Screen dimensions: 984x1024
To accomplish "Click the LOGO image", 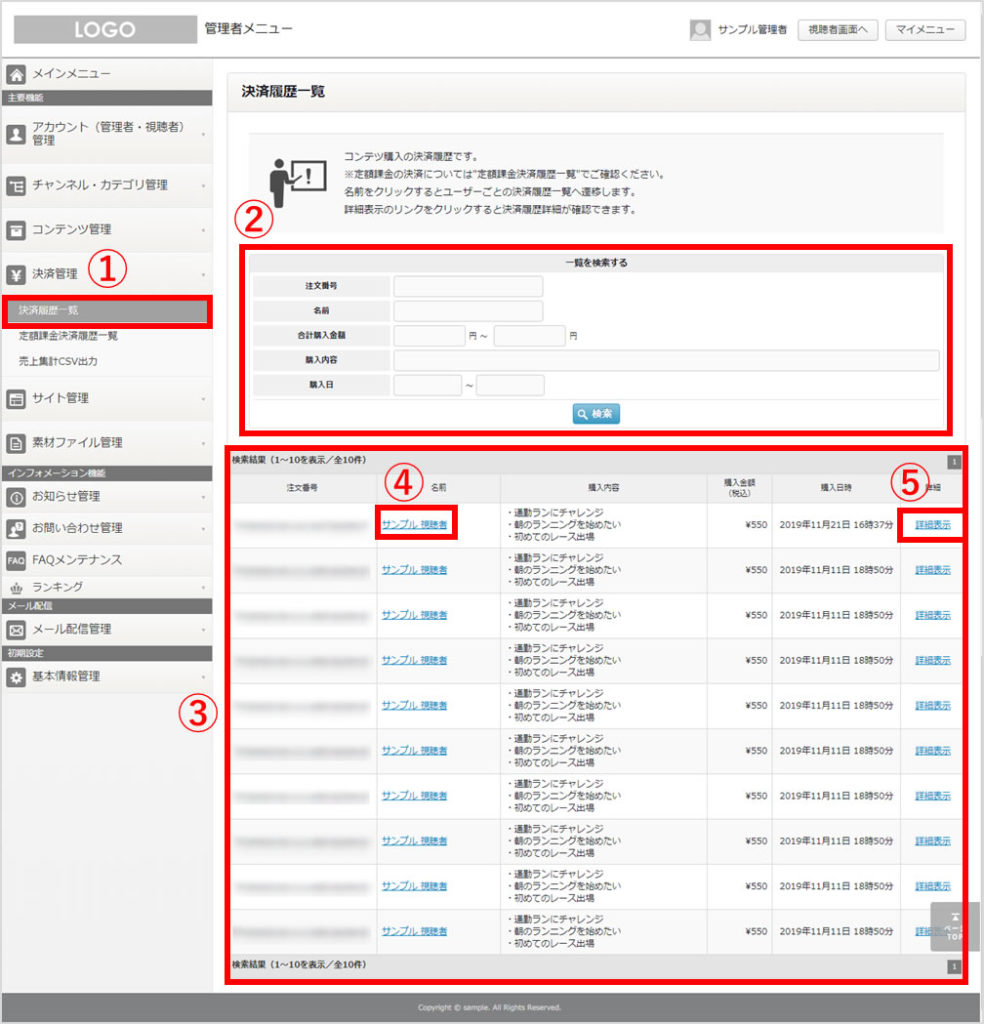I will coord(105,29).
